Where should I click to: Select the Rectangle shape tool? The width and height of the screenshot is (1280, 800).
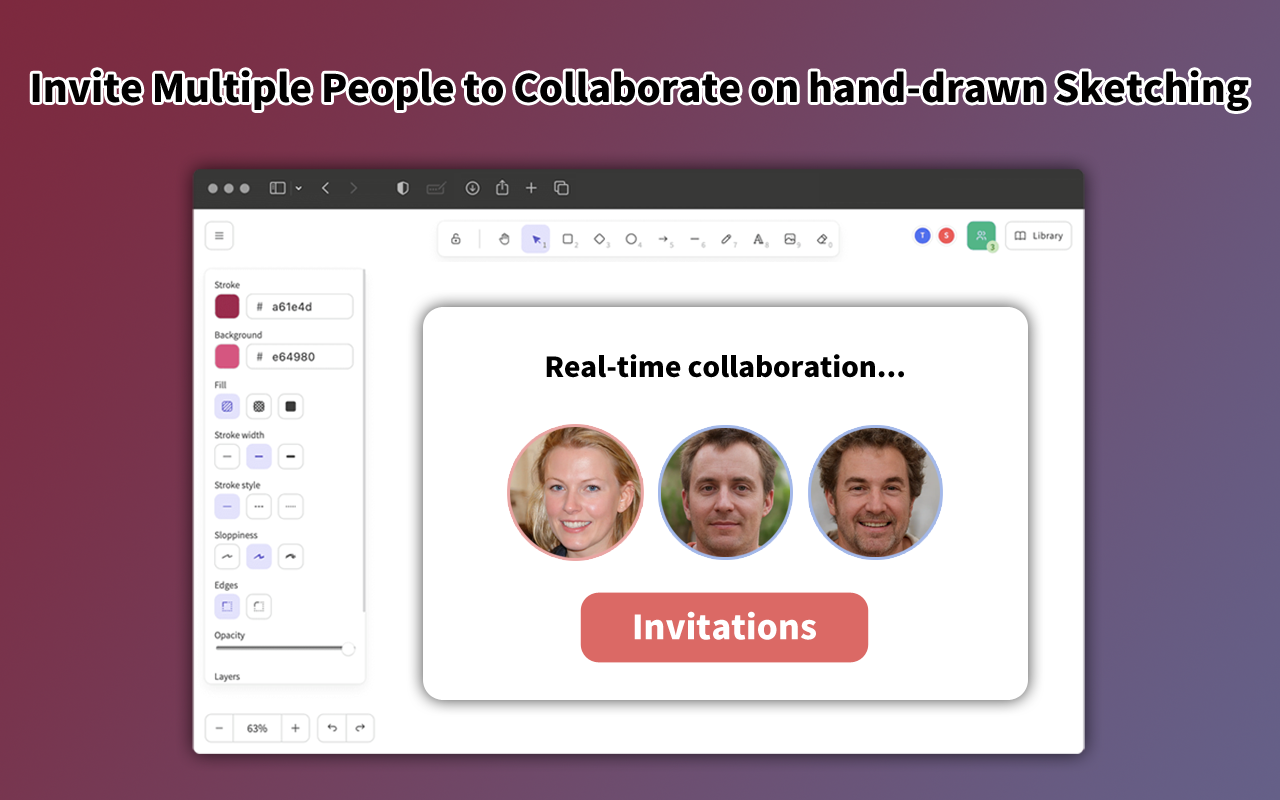[568, 239]
